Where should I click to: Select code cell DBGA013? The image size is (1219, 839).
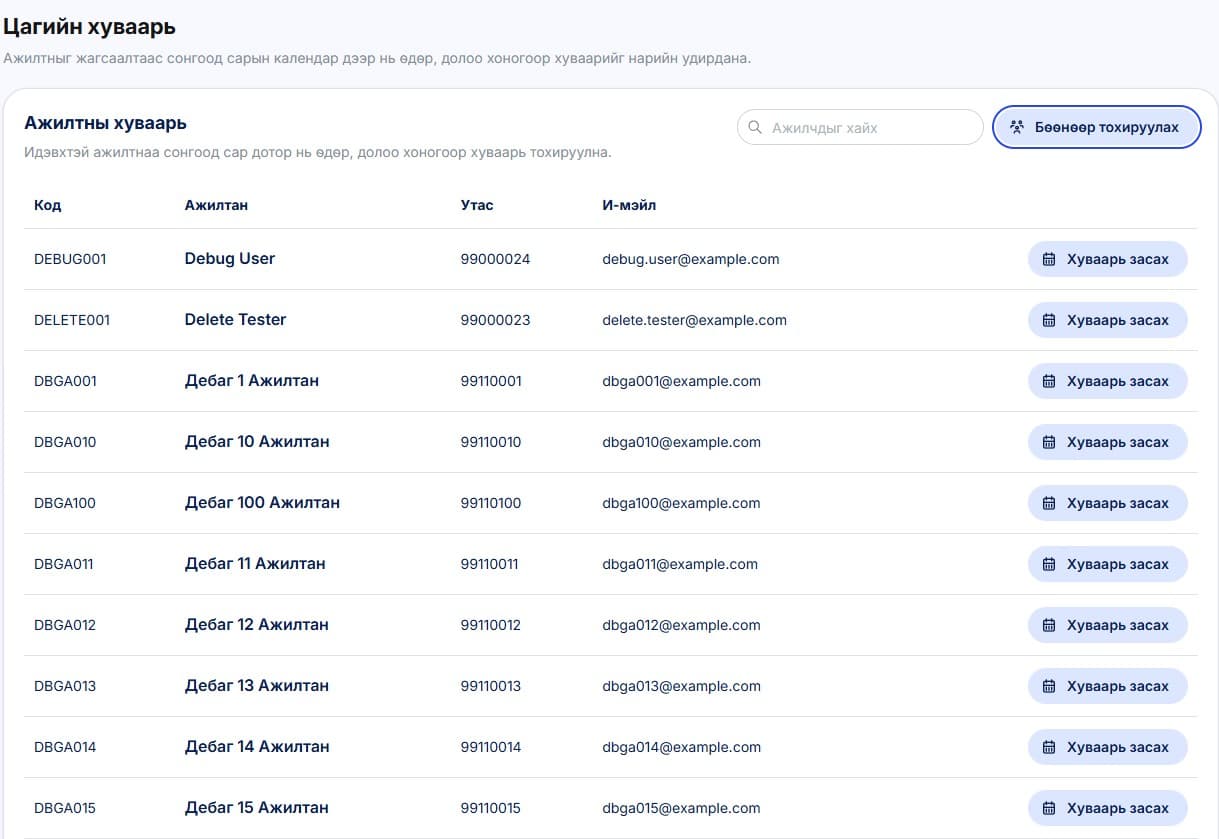65,686
